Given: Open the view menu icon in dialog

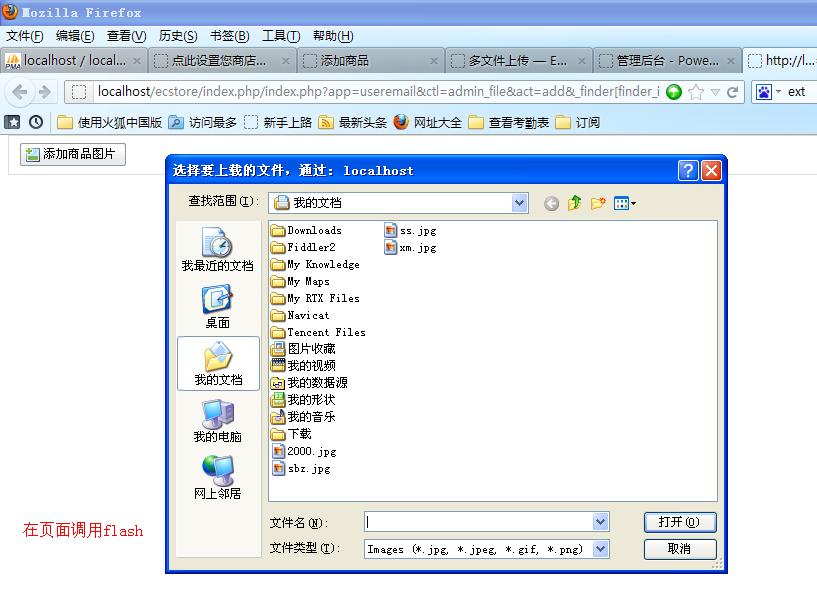Looking at the screenshot, I should click(x=625, y=203).
